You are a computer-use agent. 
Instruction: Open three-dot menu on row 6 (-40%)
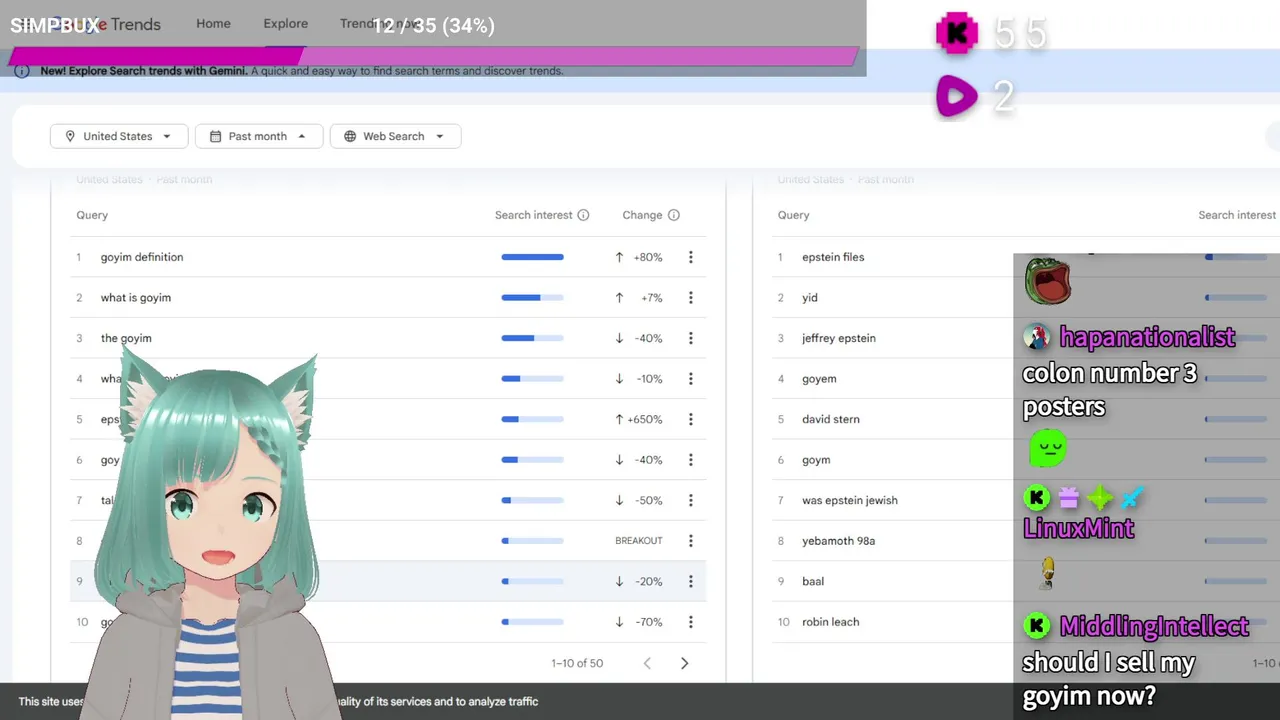pyautogui.click(x=690, y=460)
